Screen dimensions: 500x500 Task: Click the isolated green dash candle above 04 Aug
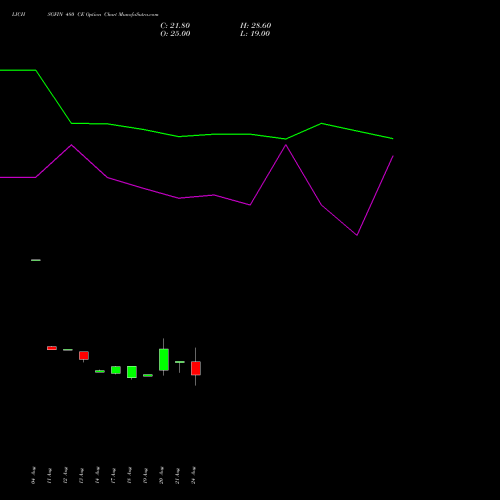coord(36,260)
